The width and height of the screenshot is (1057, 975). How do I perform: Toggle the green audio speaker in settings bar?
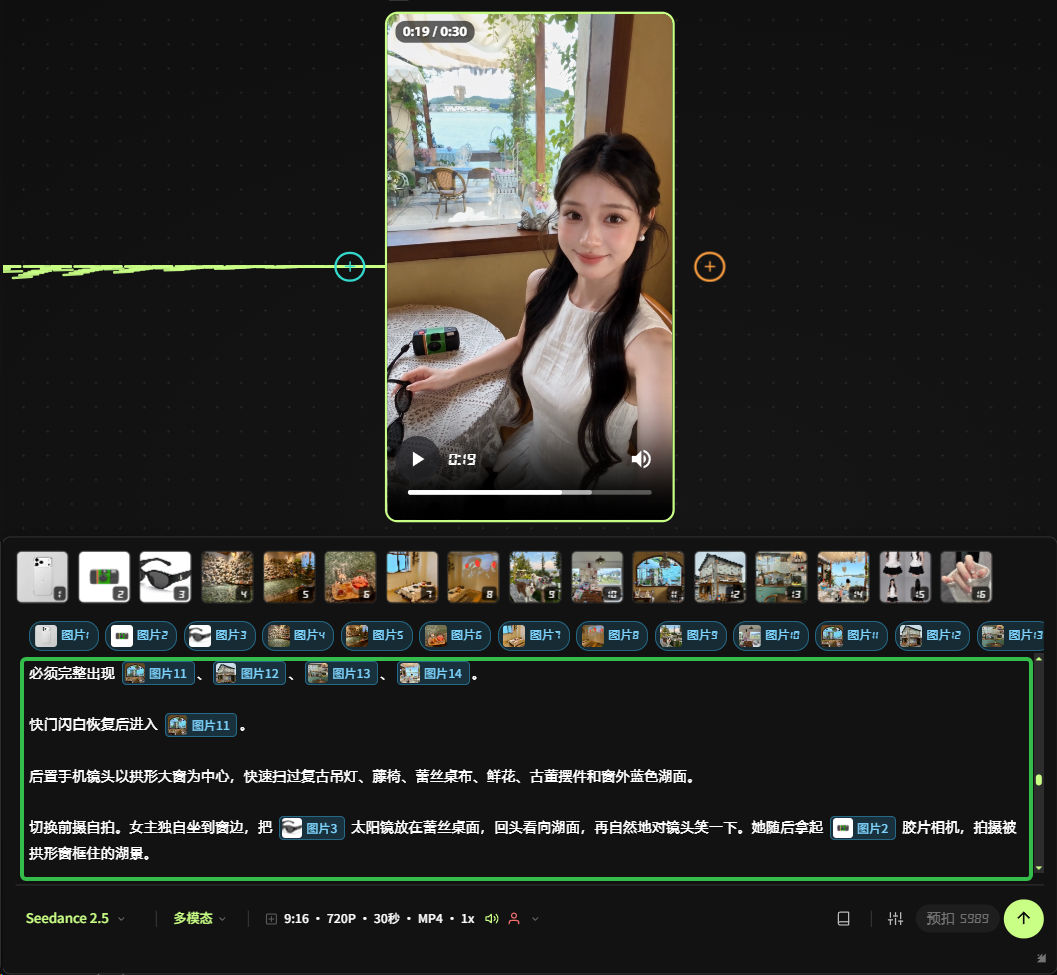(x=491, y=918)
